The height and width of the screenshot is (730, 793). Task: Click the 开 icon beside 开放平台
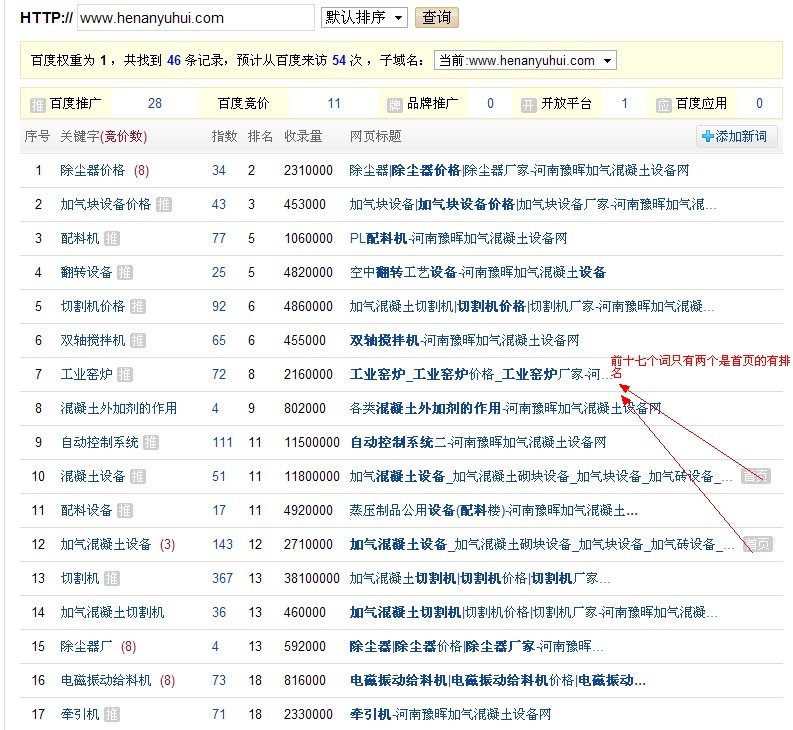coord(528,104)
